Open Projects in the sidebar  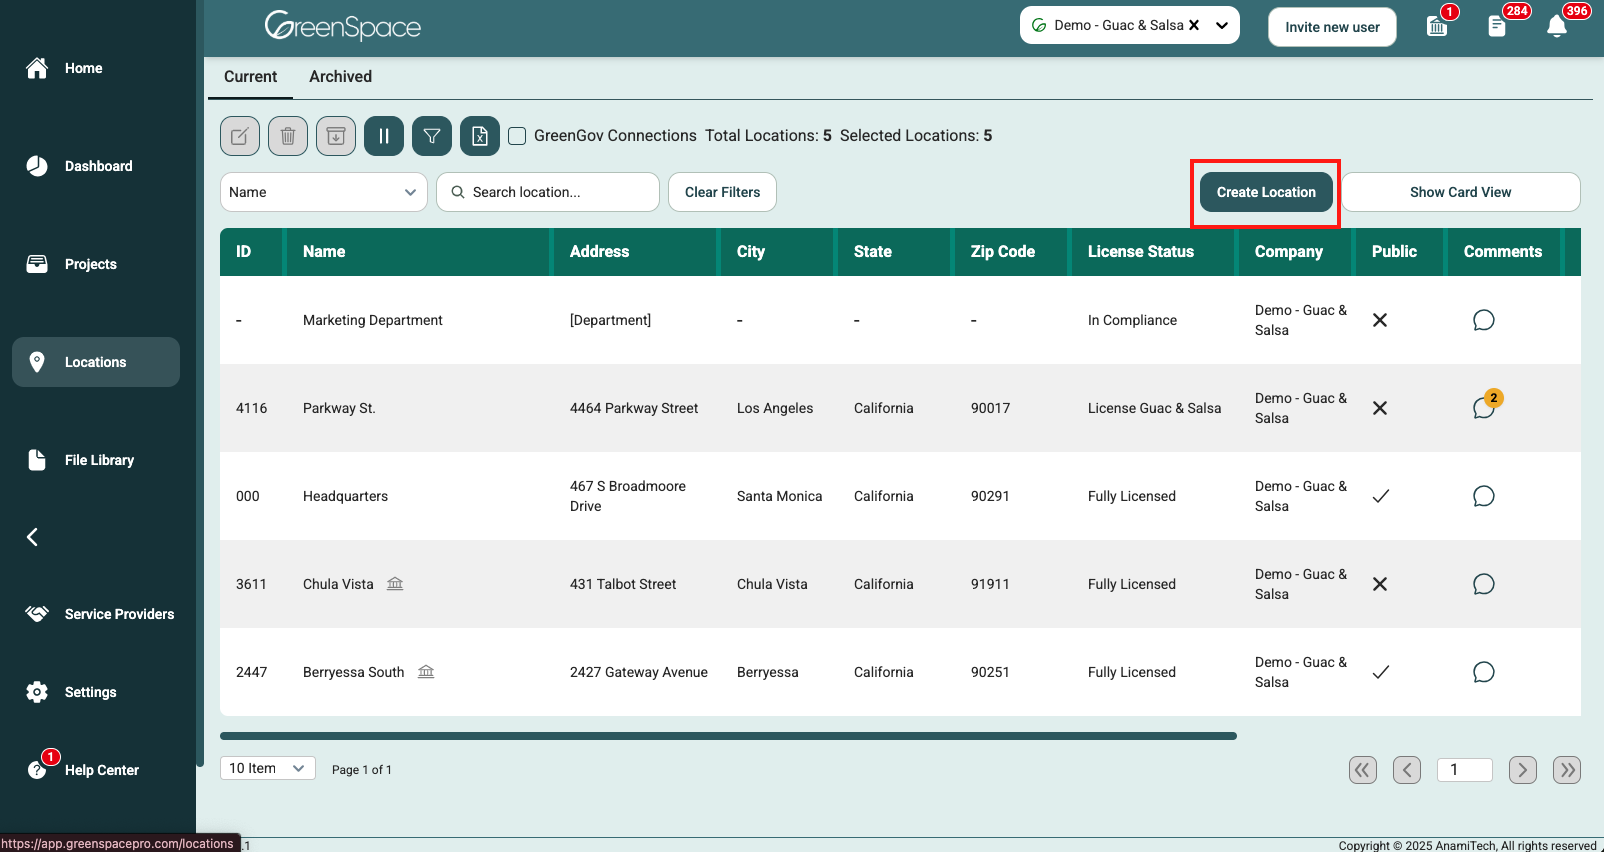pos(96,264)
